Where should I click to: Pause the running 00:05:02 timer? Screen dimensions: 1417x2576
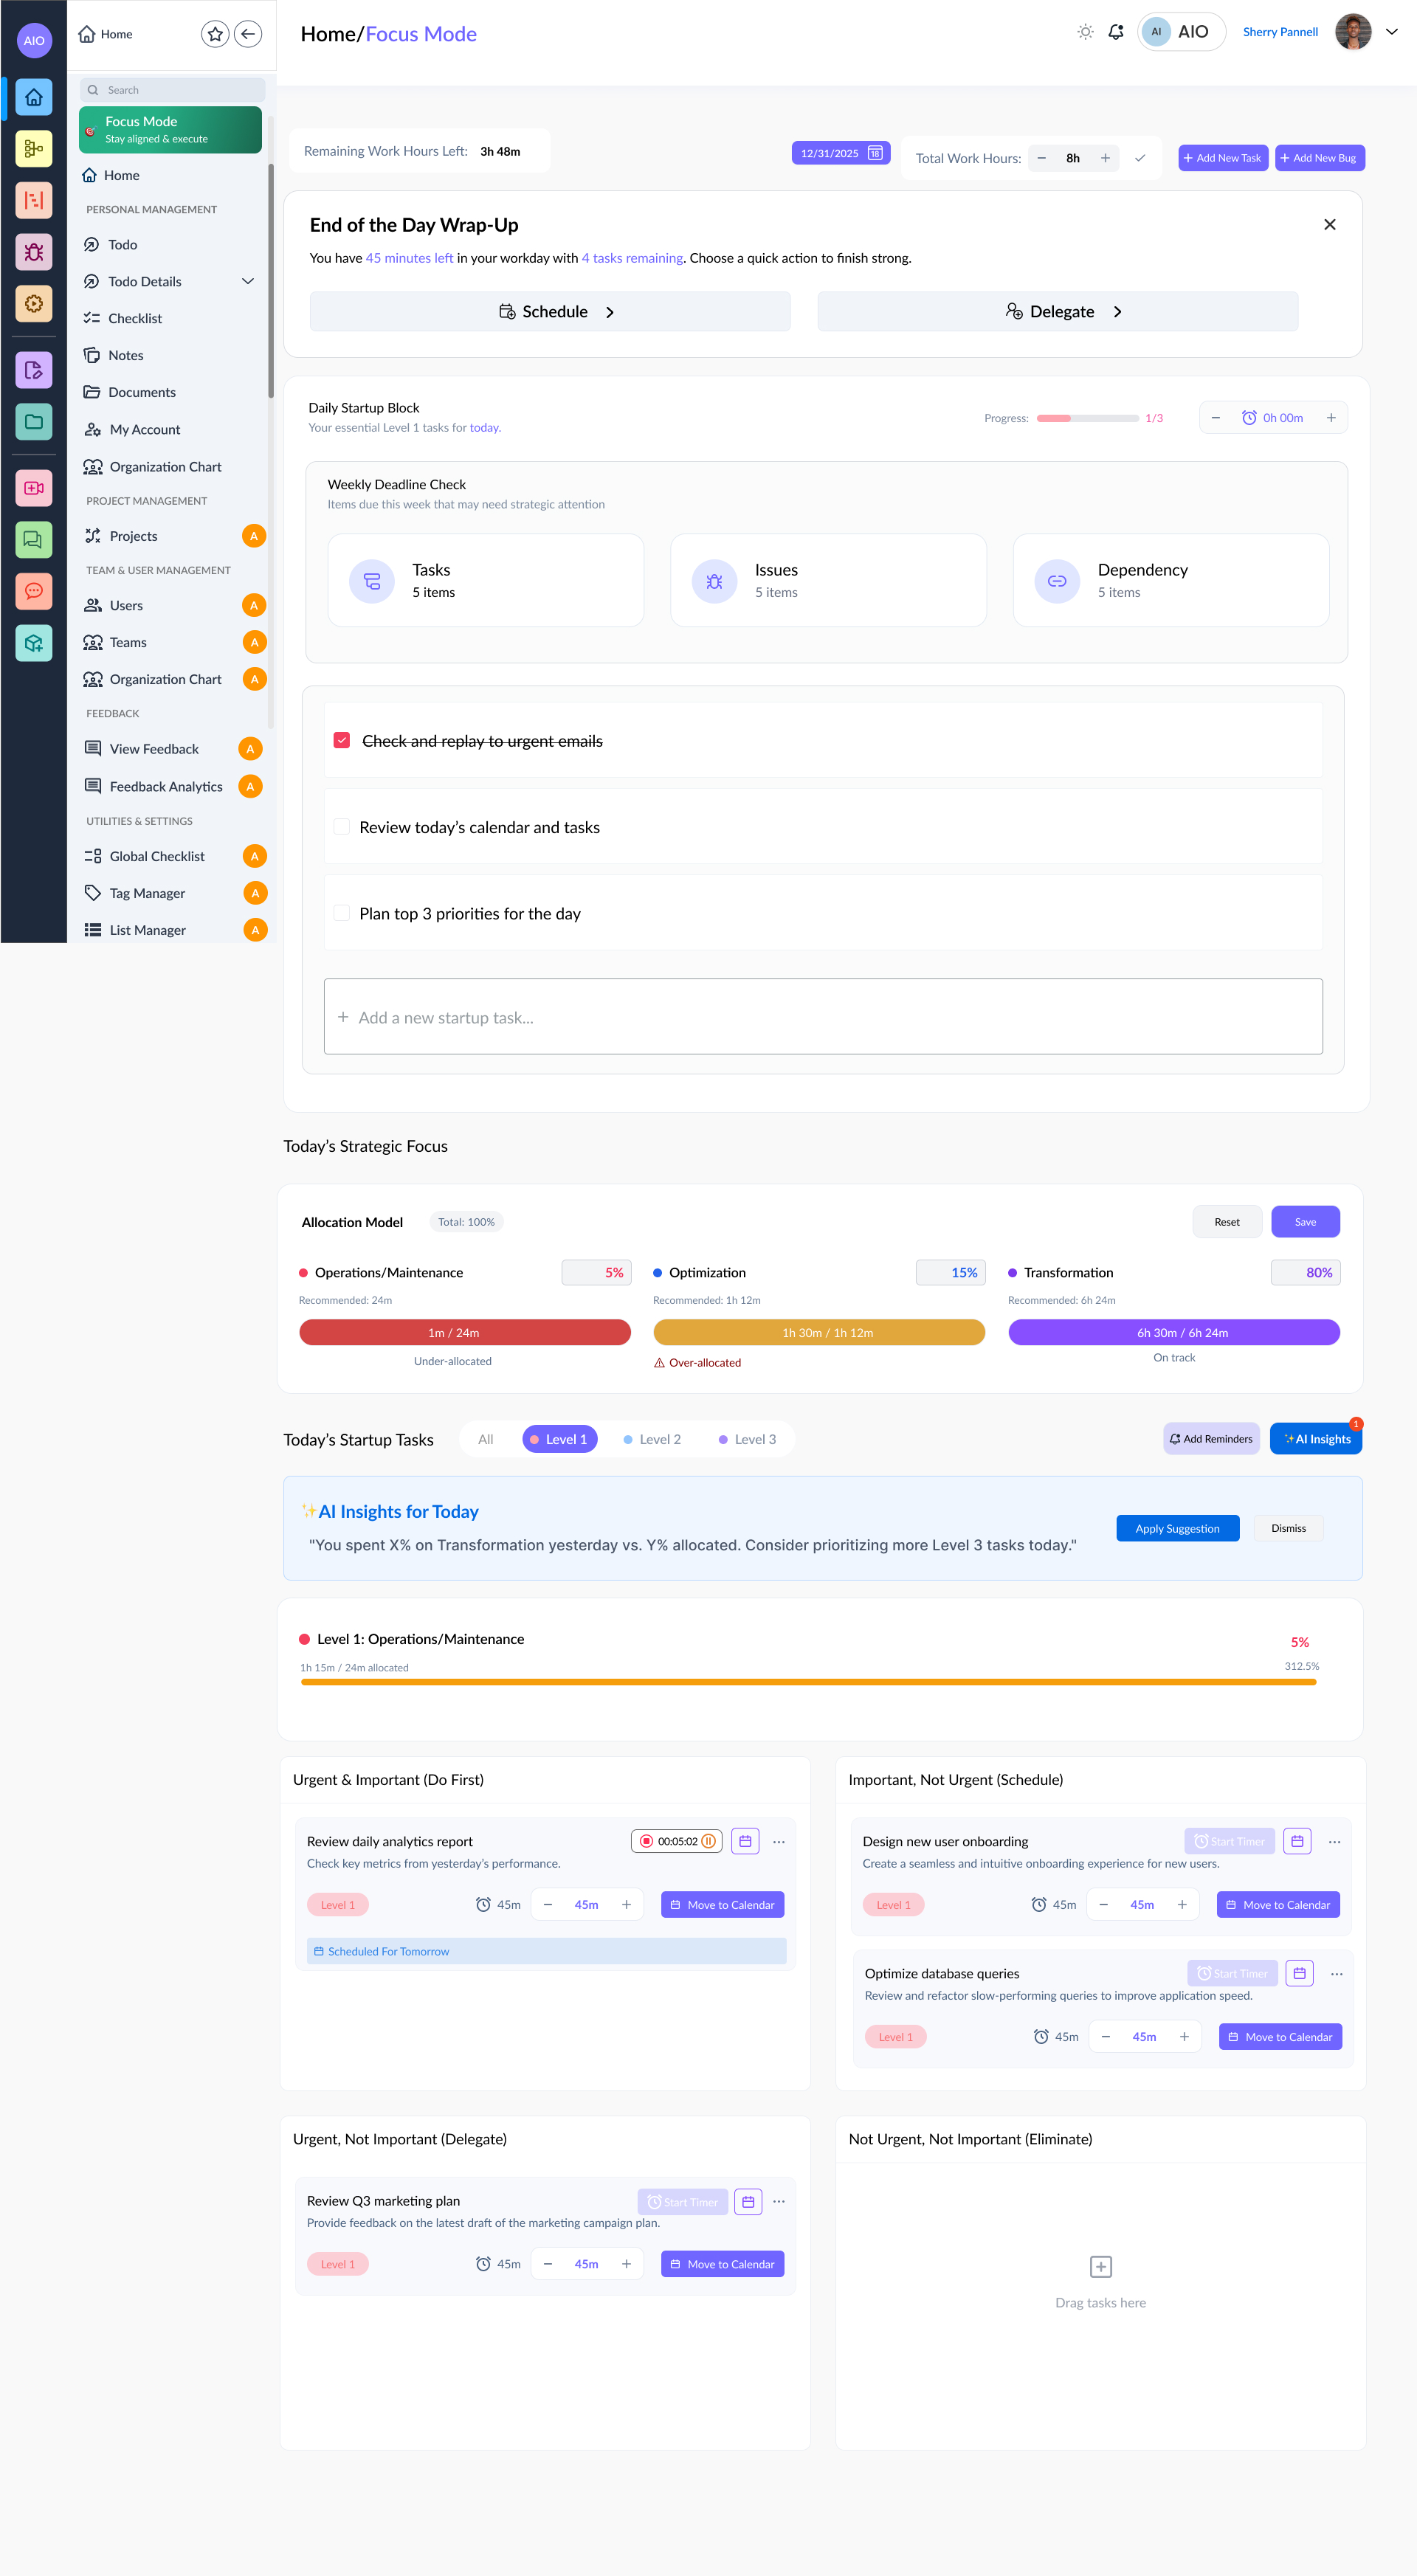tap(708, 1841)
